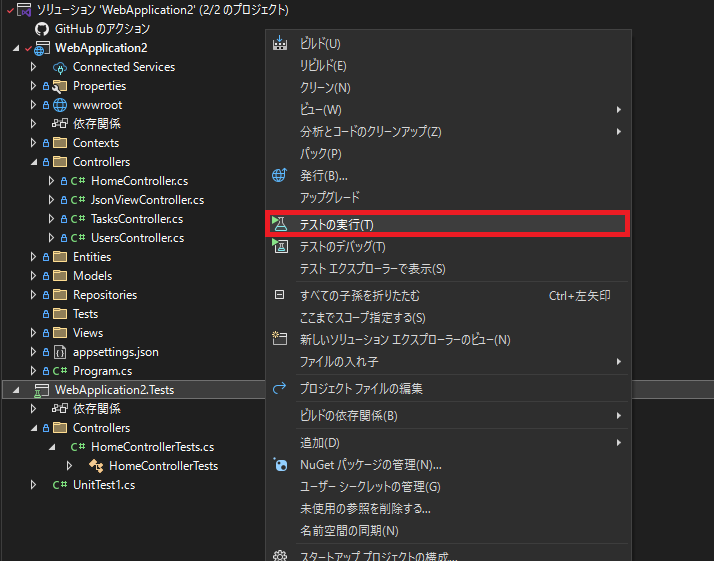Select アップグレード in the context menu

pyautogui.click(x=448, y=197)
